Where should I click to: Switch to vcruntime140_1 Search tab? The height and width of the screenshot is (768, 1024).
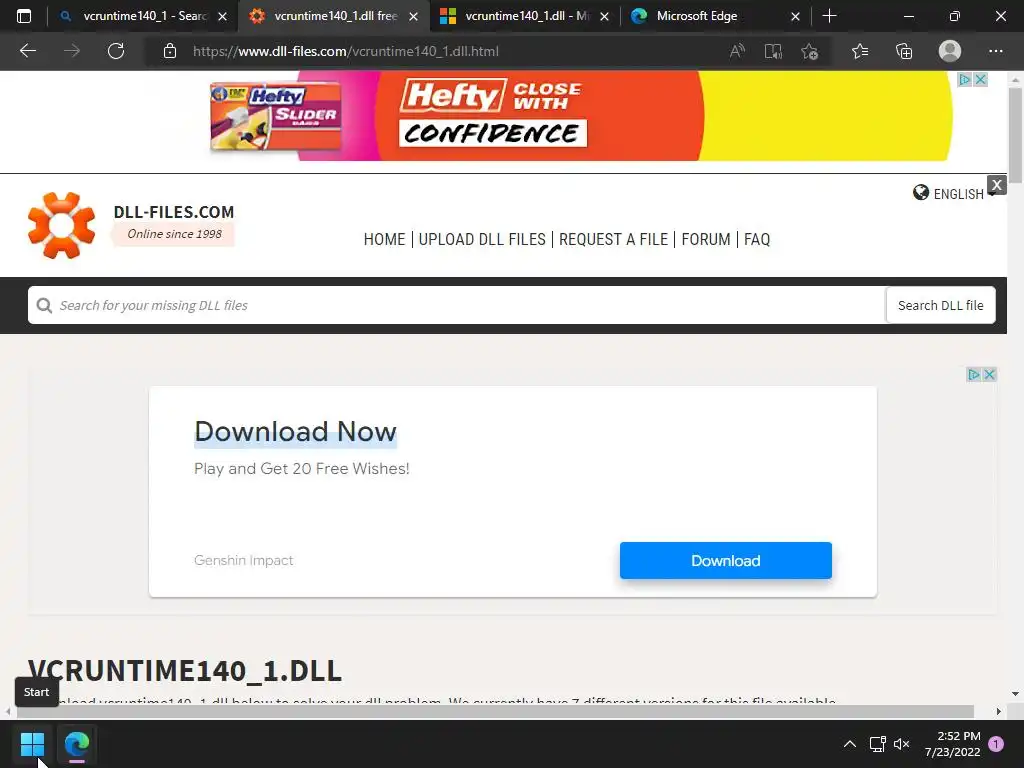point(144,16)
